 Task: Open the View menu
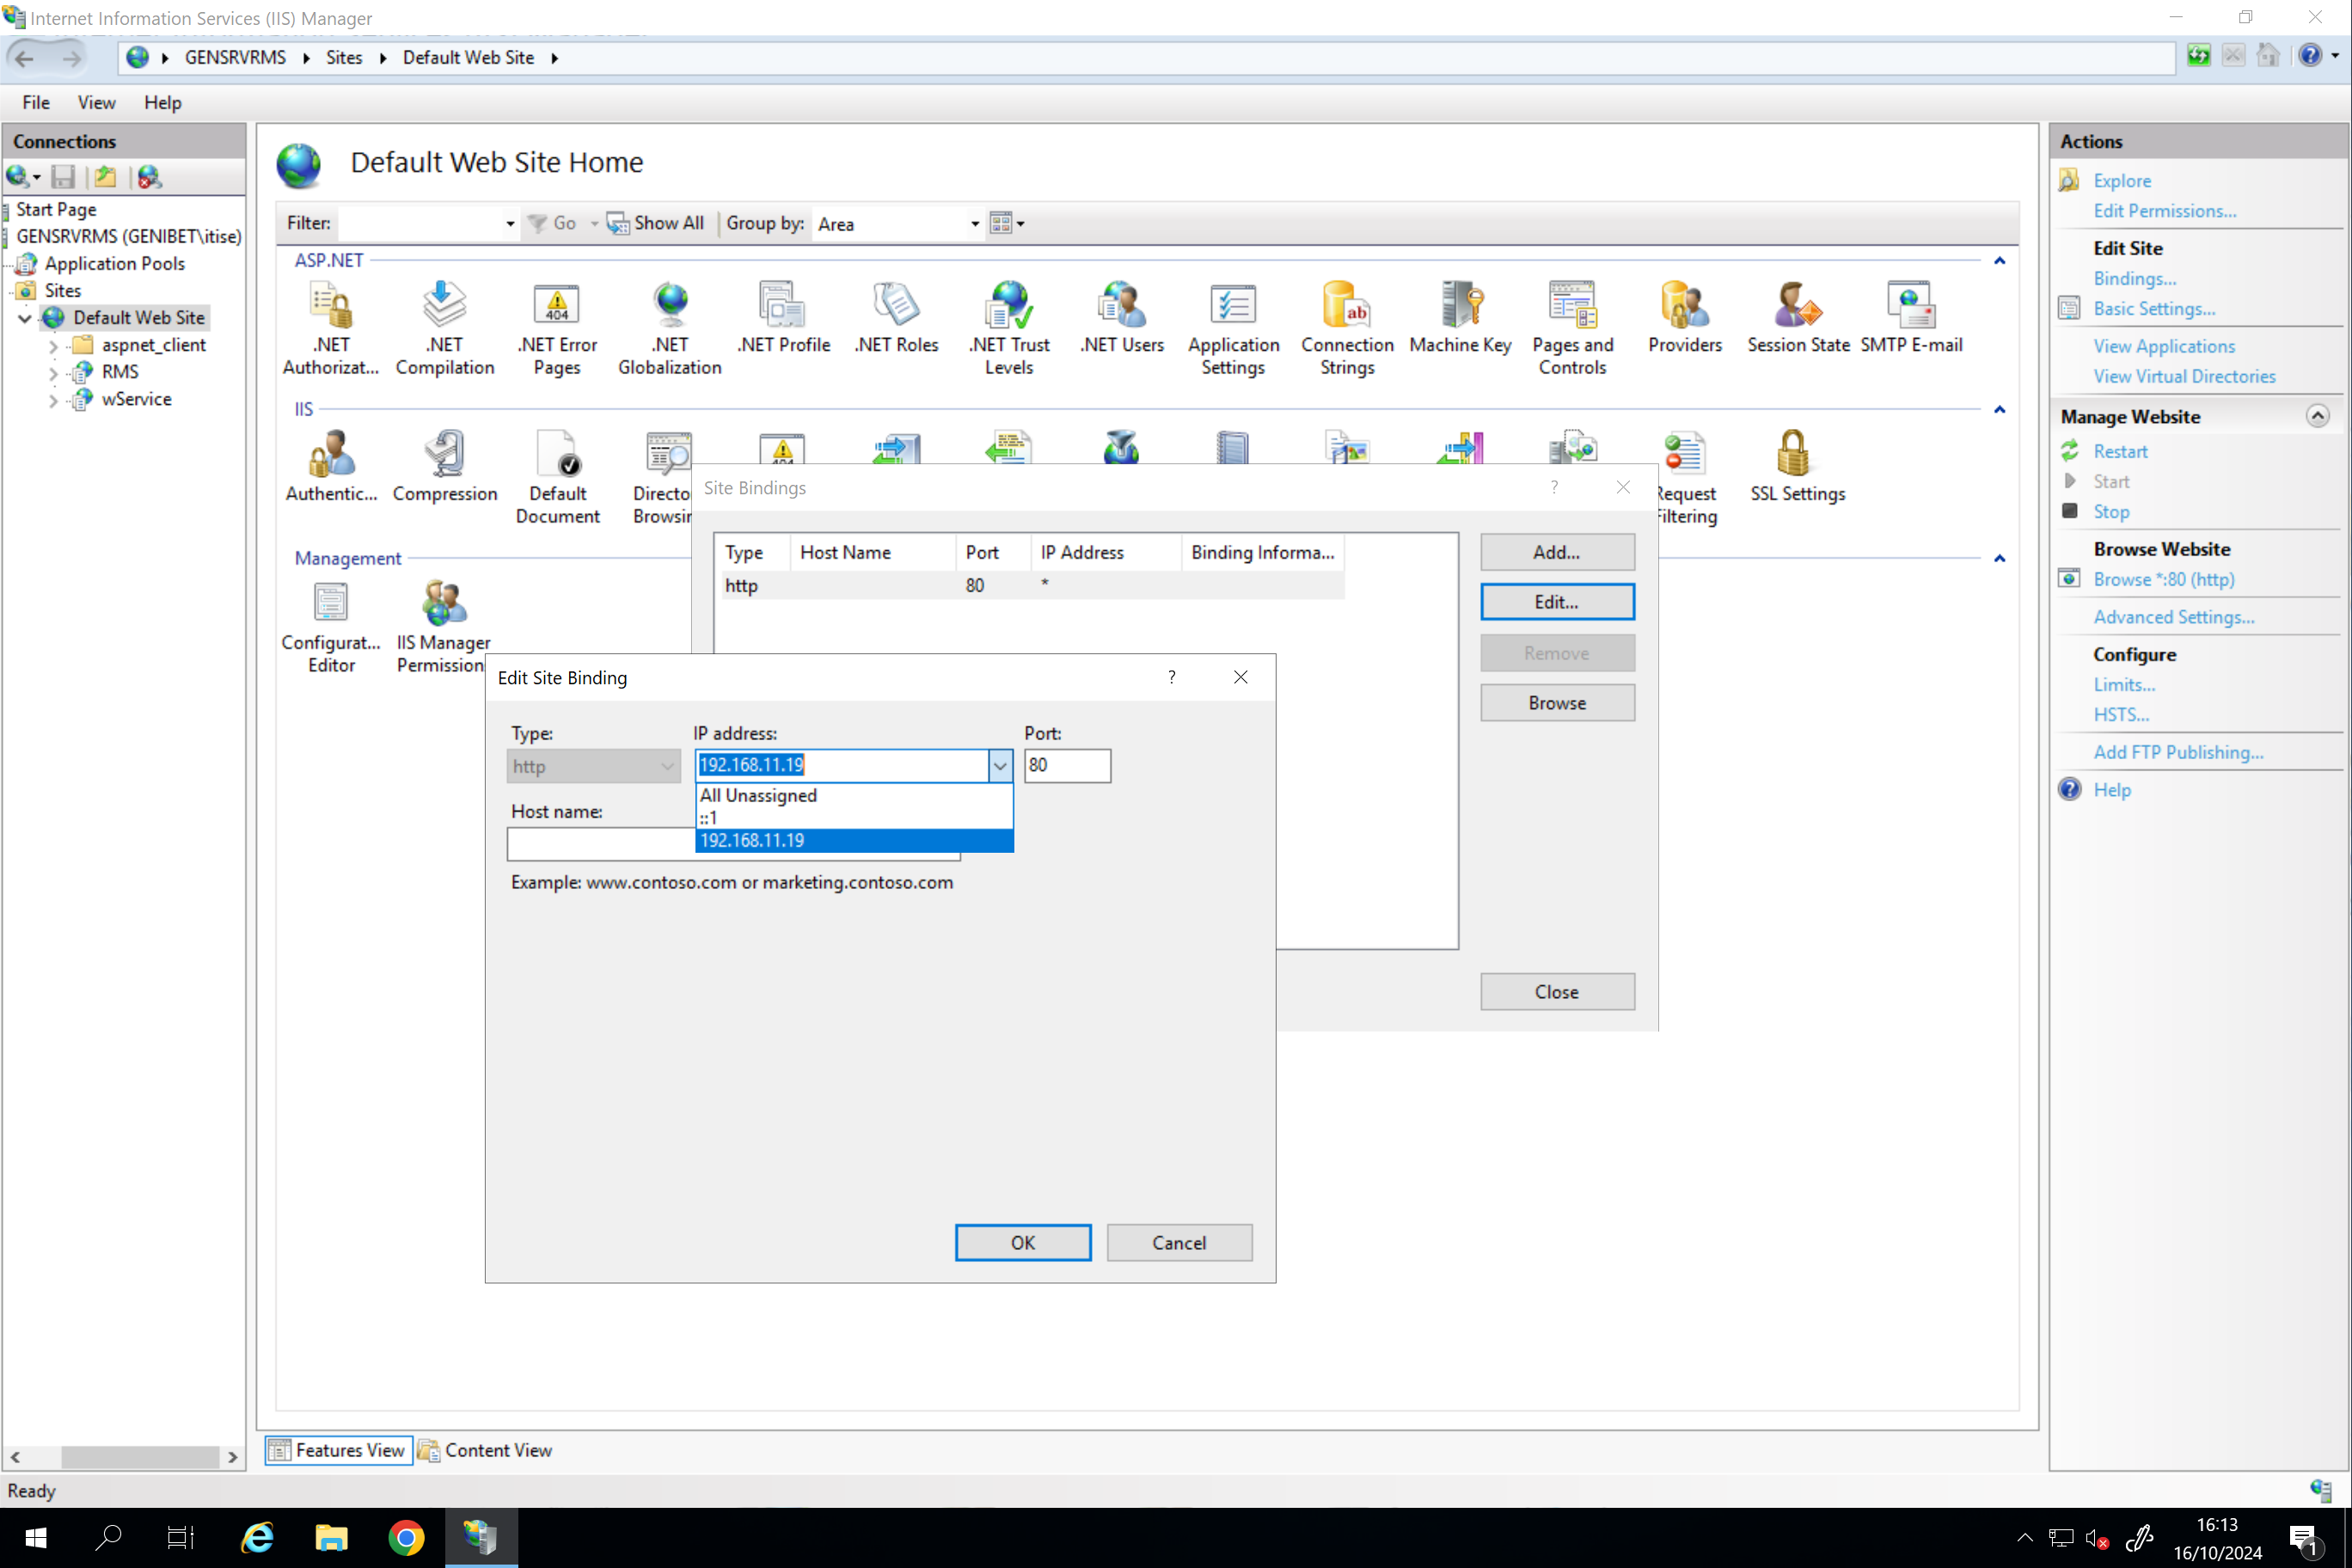coord(96,102)
